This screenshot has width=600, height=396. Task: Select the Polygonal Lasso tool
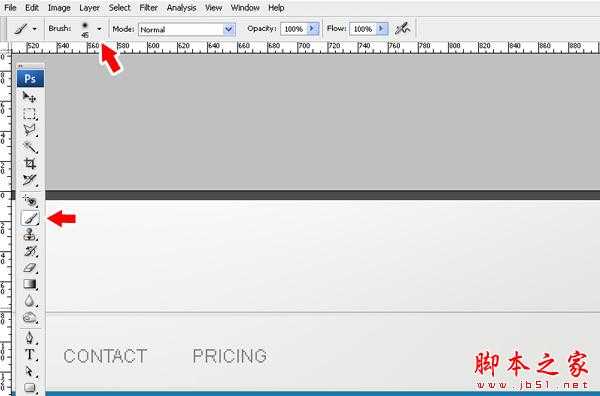(x=29, y=130)
